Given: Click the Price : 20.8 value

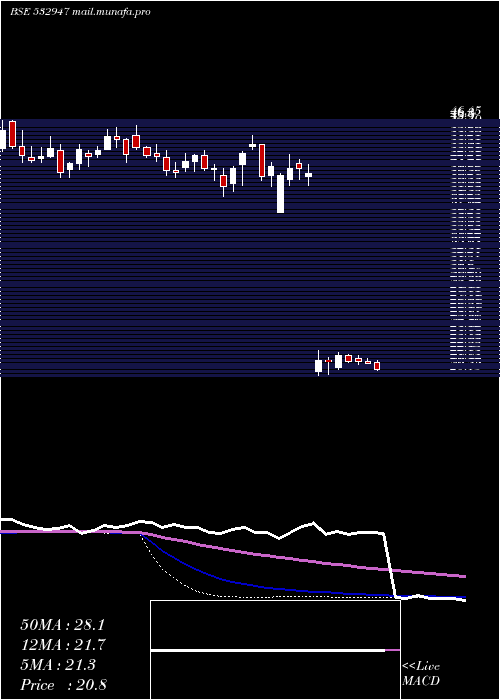Looking at the screenshot, I should (x=63, y=685).
